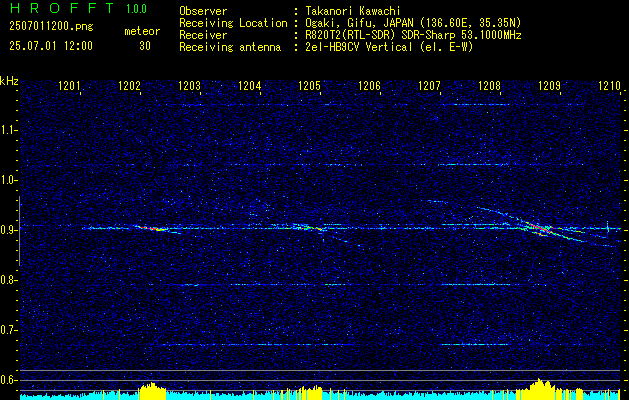629x400 pixels.
Task: Click the Observer field label
Action: 203,11
